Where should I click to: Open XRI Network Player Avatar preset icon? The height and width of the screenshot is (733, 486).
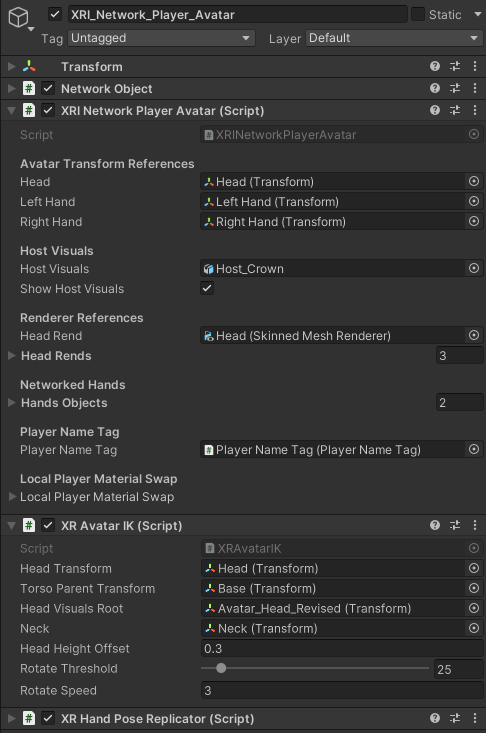455,110
